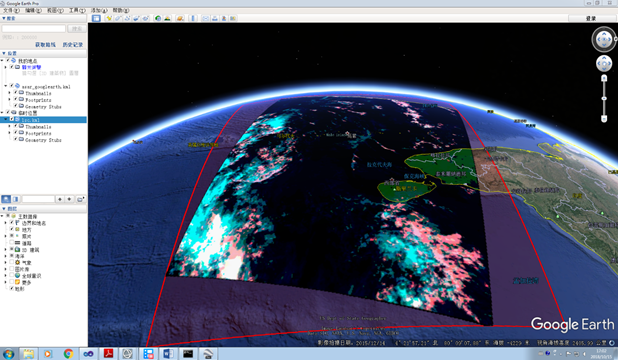The width and height of the screenshot is (618, 360).
Task: Open the 帮助 menu
Action: 121,10
